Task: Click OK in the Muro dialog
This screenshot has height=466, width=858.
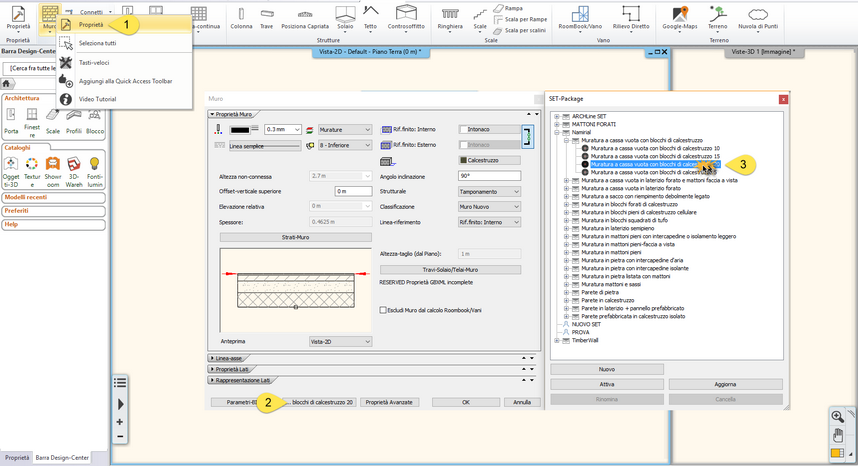Action: [x=466, y=402]
